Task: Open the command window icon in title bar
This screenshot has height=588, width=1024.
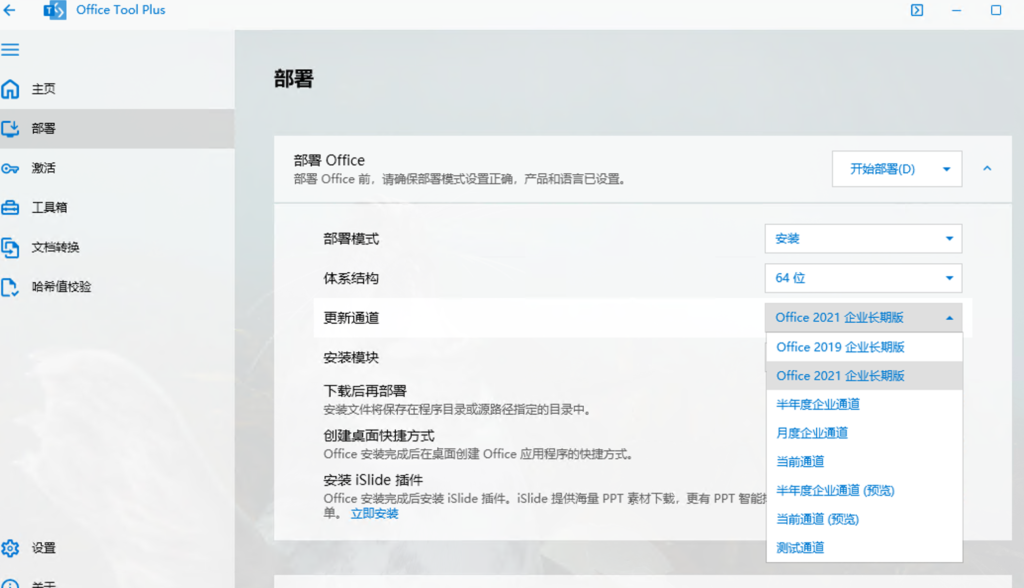Action: click(x=916, y=10)
